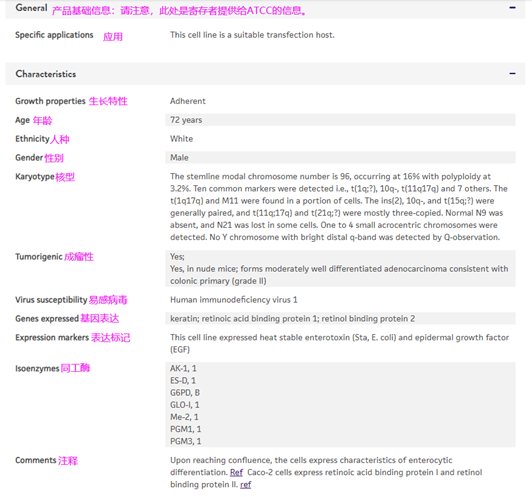Click the 72 years age value
Image resolution: width=532 pixels, height=497 pixels.
click(x=186, y=120)
